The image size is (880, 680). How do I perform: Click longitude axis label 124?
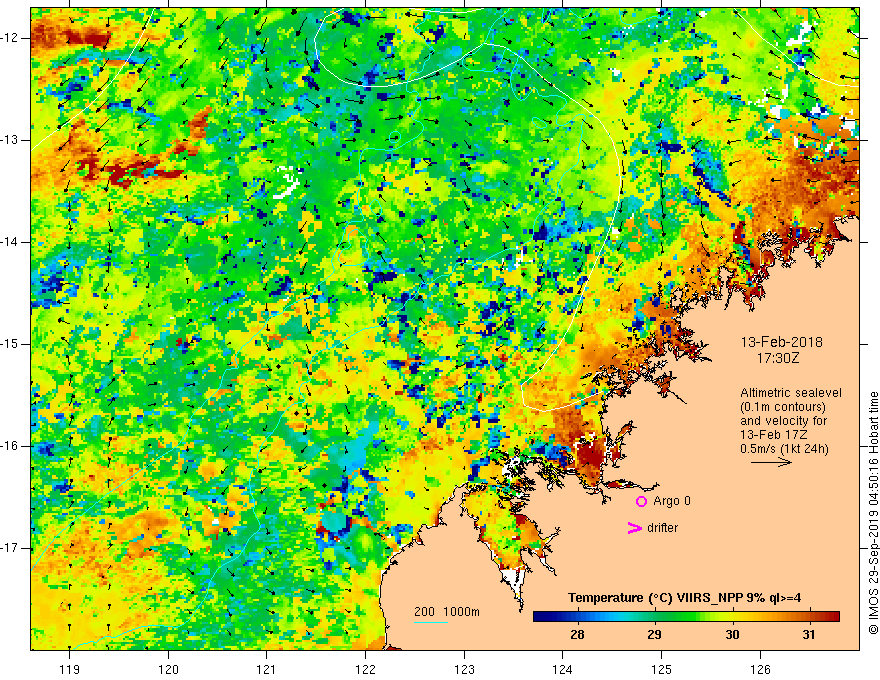[563, 669]
